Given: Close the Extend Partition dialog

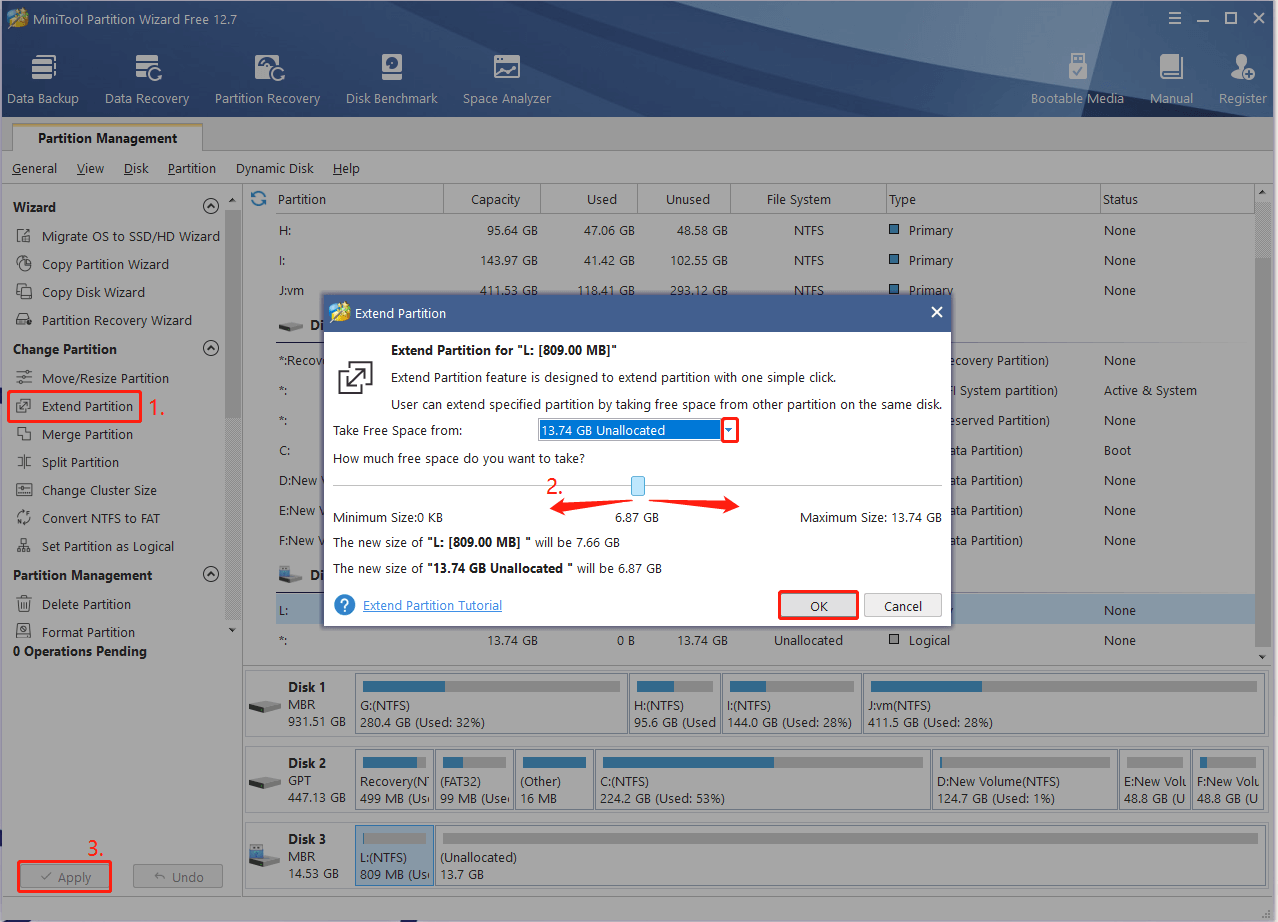Looking at the screenshot, I should [937, 312].
